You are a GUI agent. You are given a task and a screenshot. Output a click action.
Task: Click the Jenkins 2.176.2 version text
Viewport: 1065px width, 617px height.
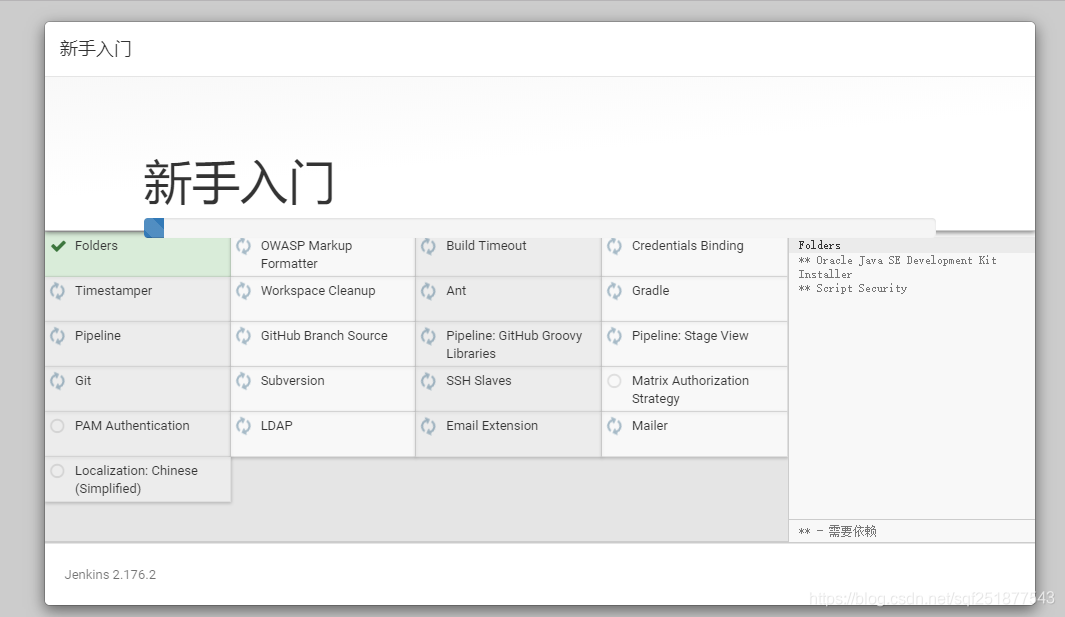click(x=110, y=574)
